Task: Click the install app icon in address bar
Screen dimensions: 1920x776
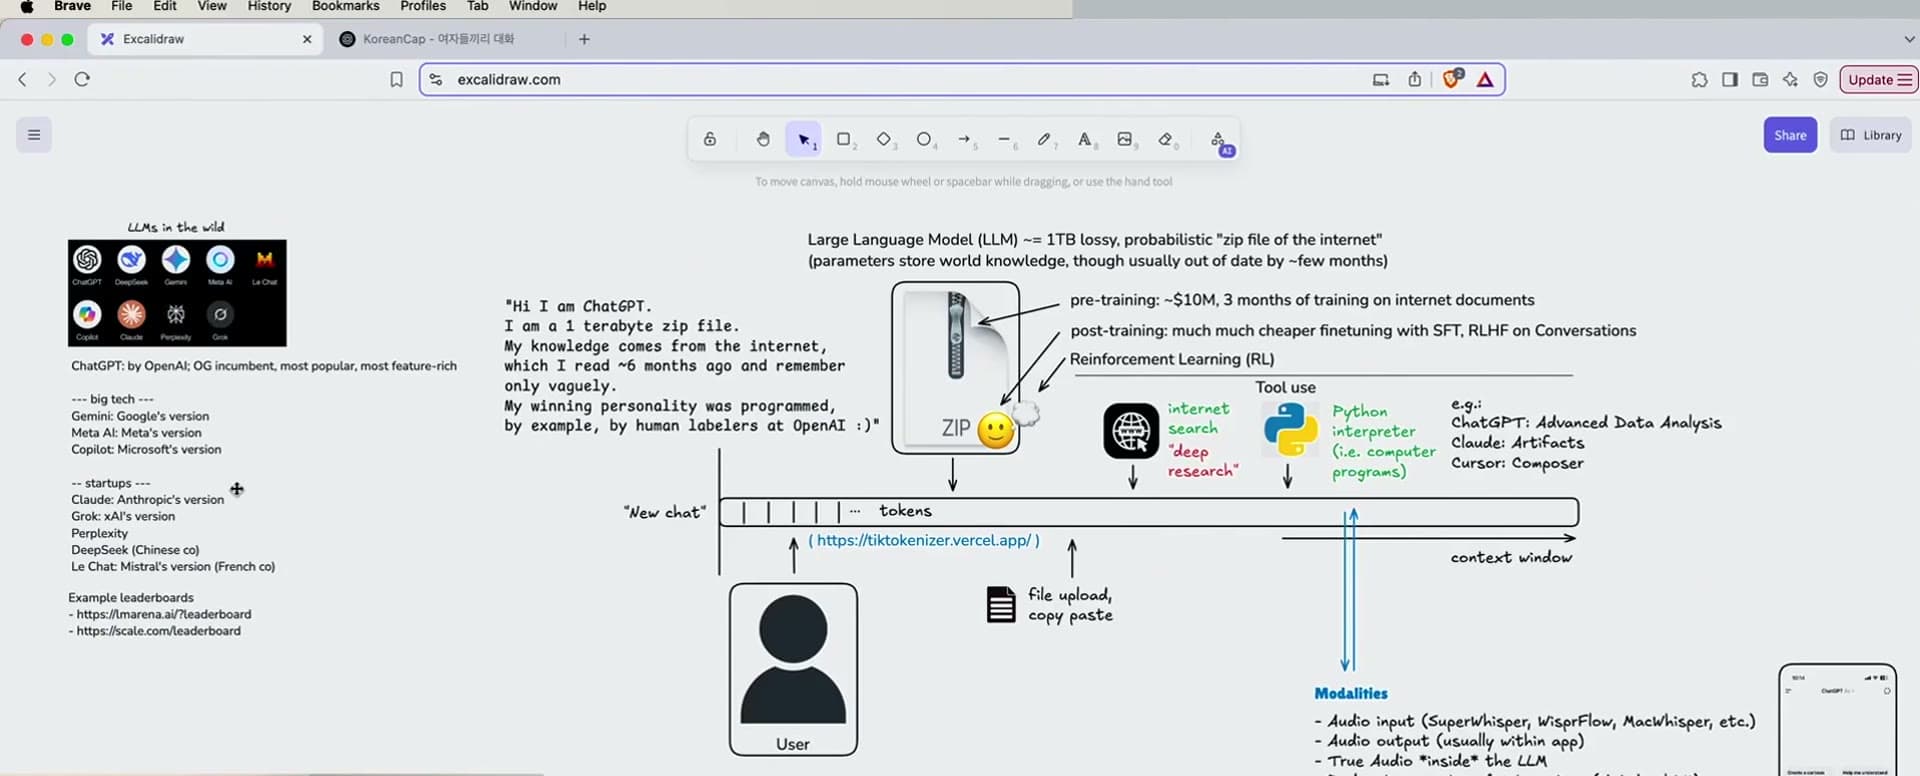Action: 1381,79
